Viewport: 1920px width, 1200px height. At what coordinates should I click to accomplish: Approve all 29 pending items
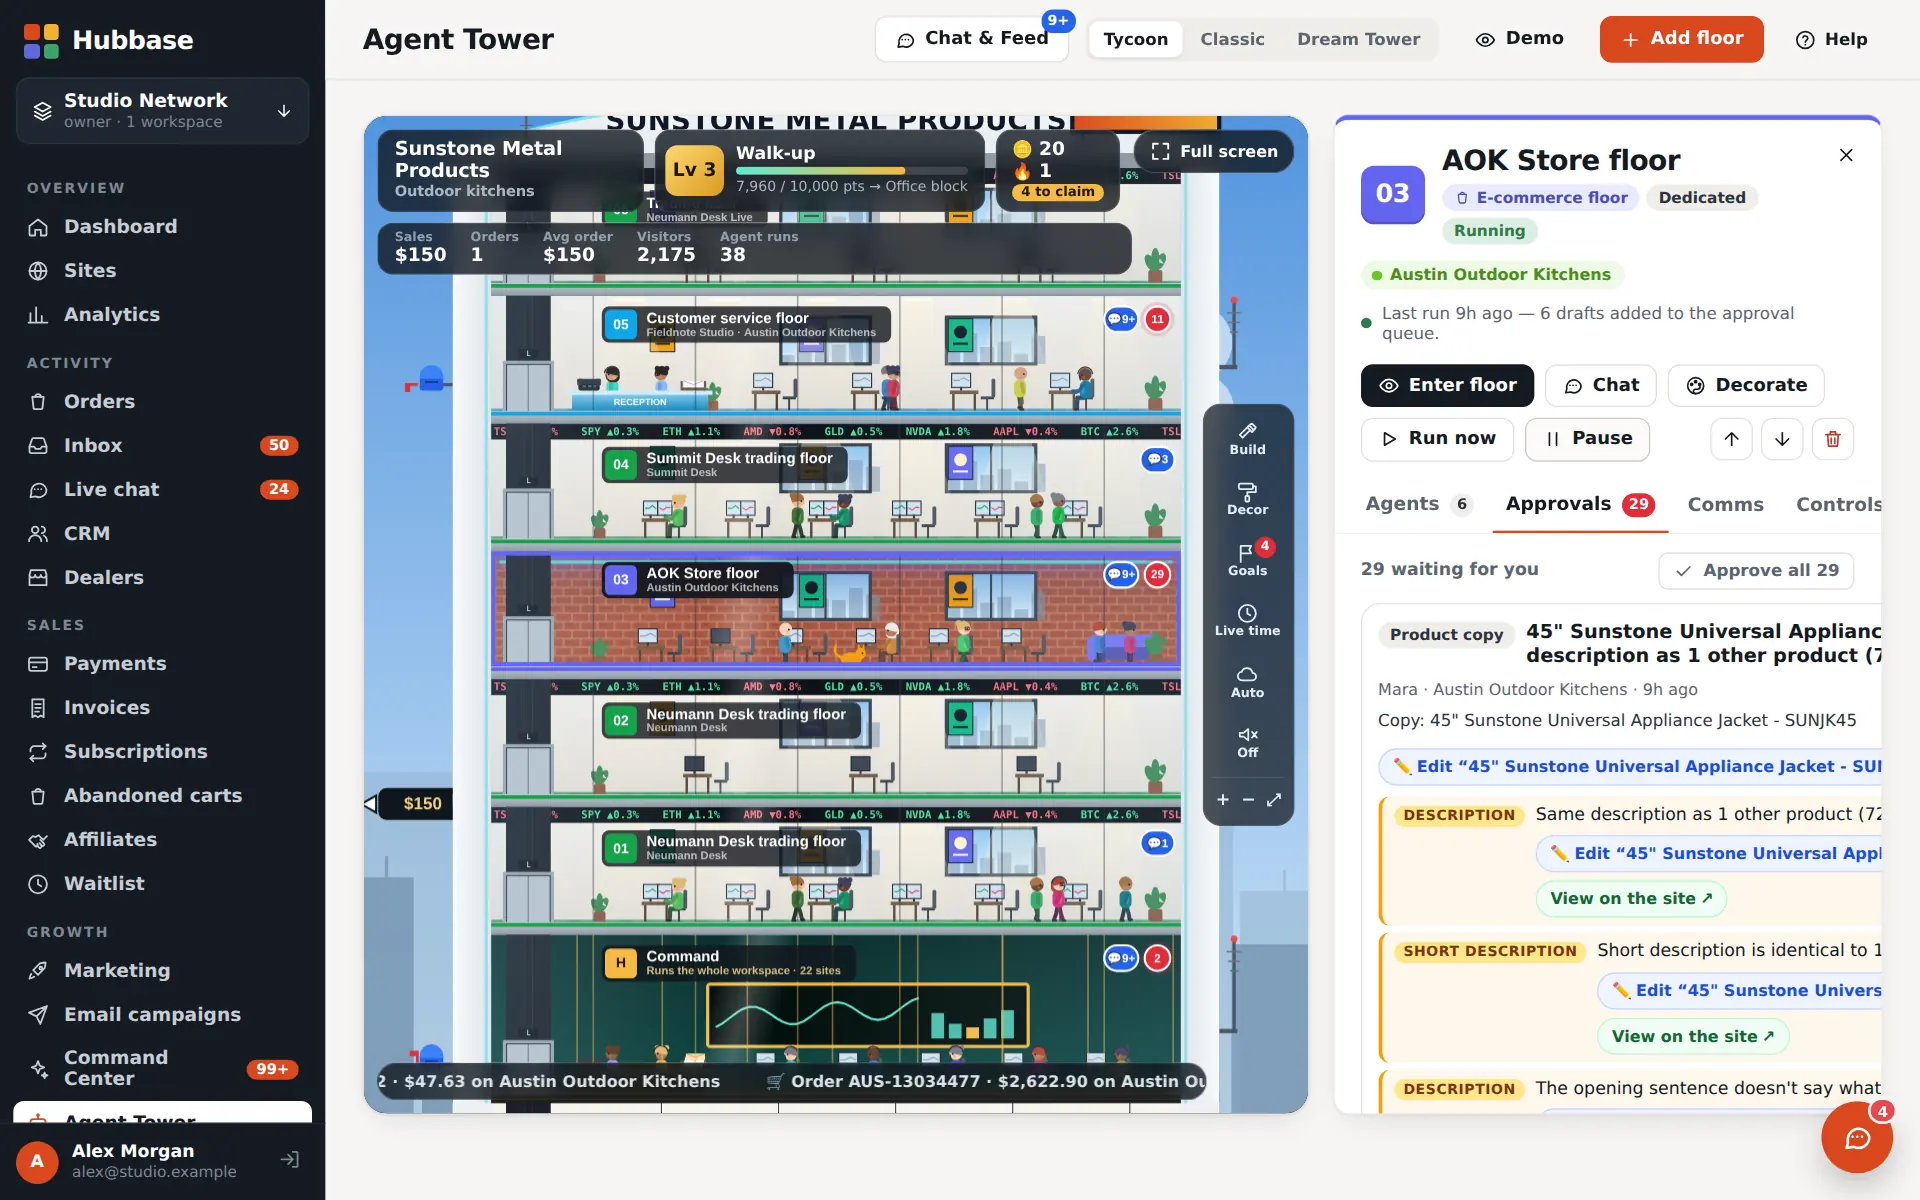pyautogui.click(x=1756, y=570)
